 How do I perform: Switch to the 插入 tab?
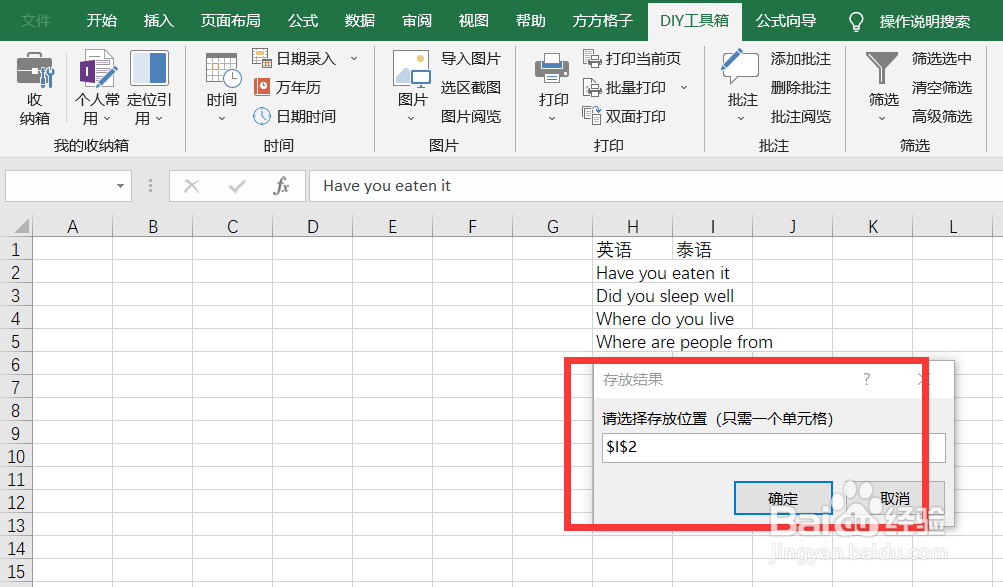(159, 21)
